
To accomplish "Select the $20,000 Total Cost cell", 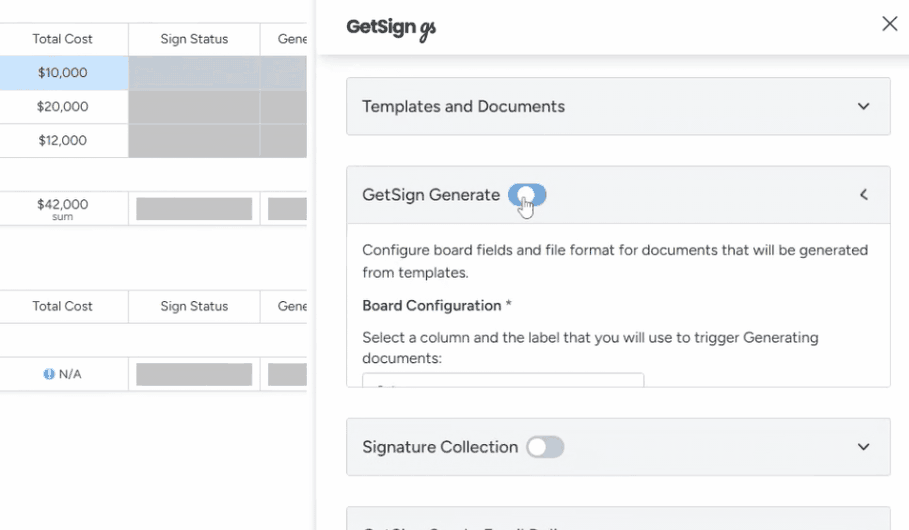I will (x=63, y=107).
